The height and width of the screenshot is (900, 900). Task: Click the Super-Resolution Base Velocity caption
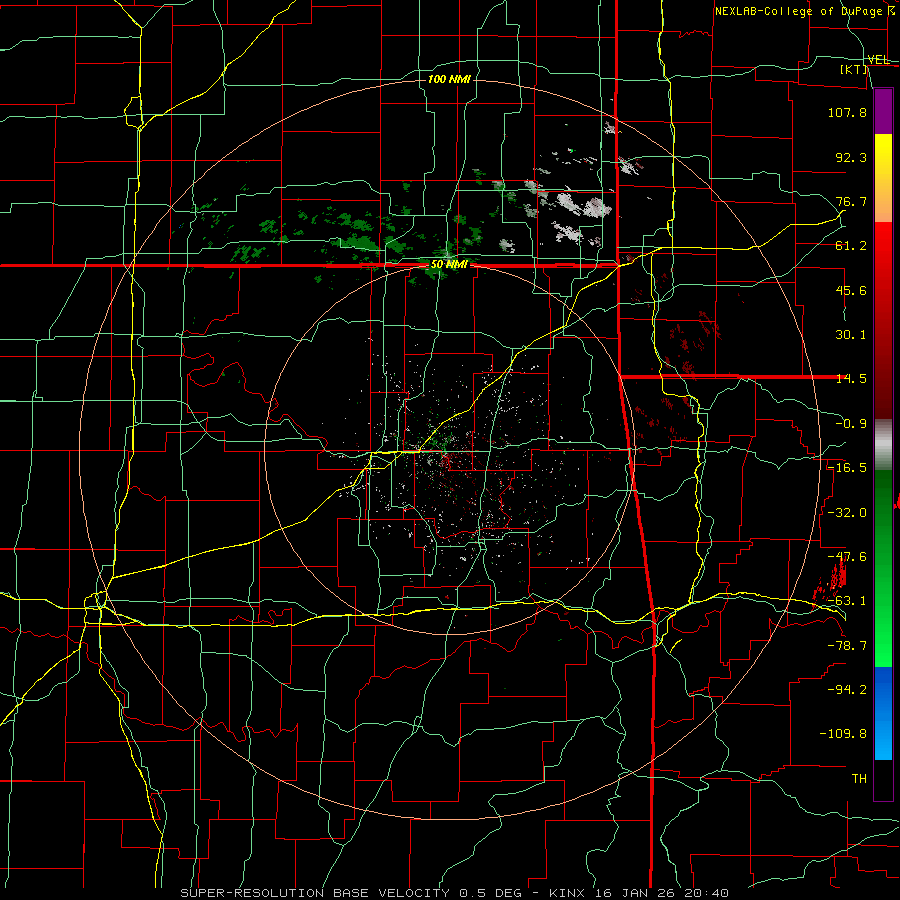pos(454,893)
